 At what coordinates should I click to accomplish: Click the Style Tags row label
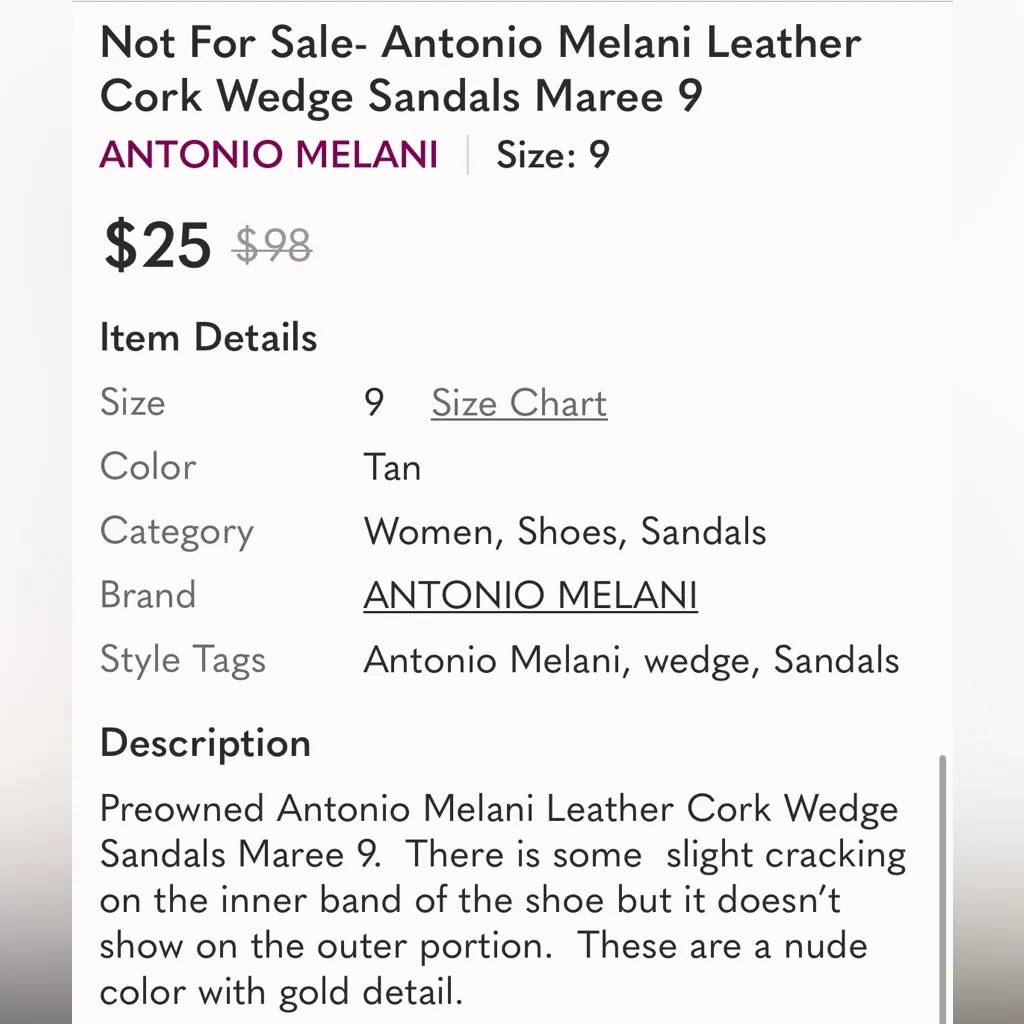tap(183, 660)
